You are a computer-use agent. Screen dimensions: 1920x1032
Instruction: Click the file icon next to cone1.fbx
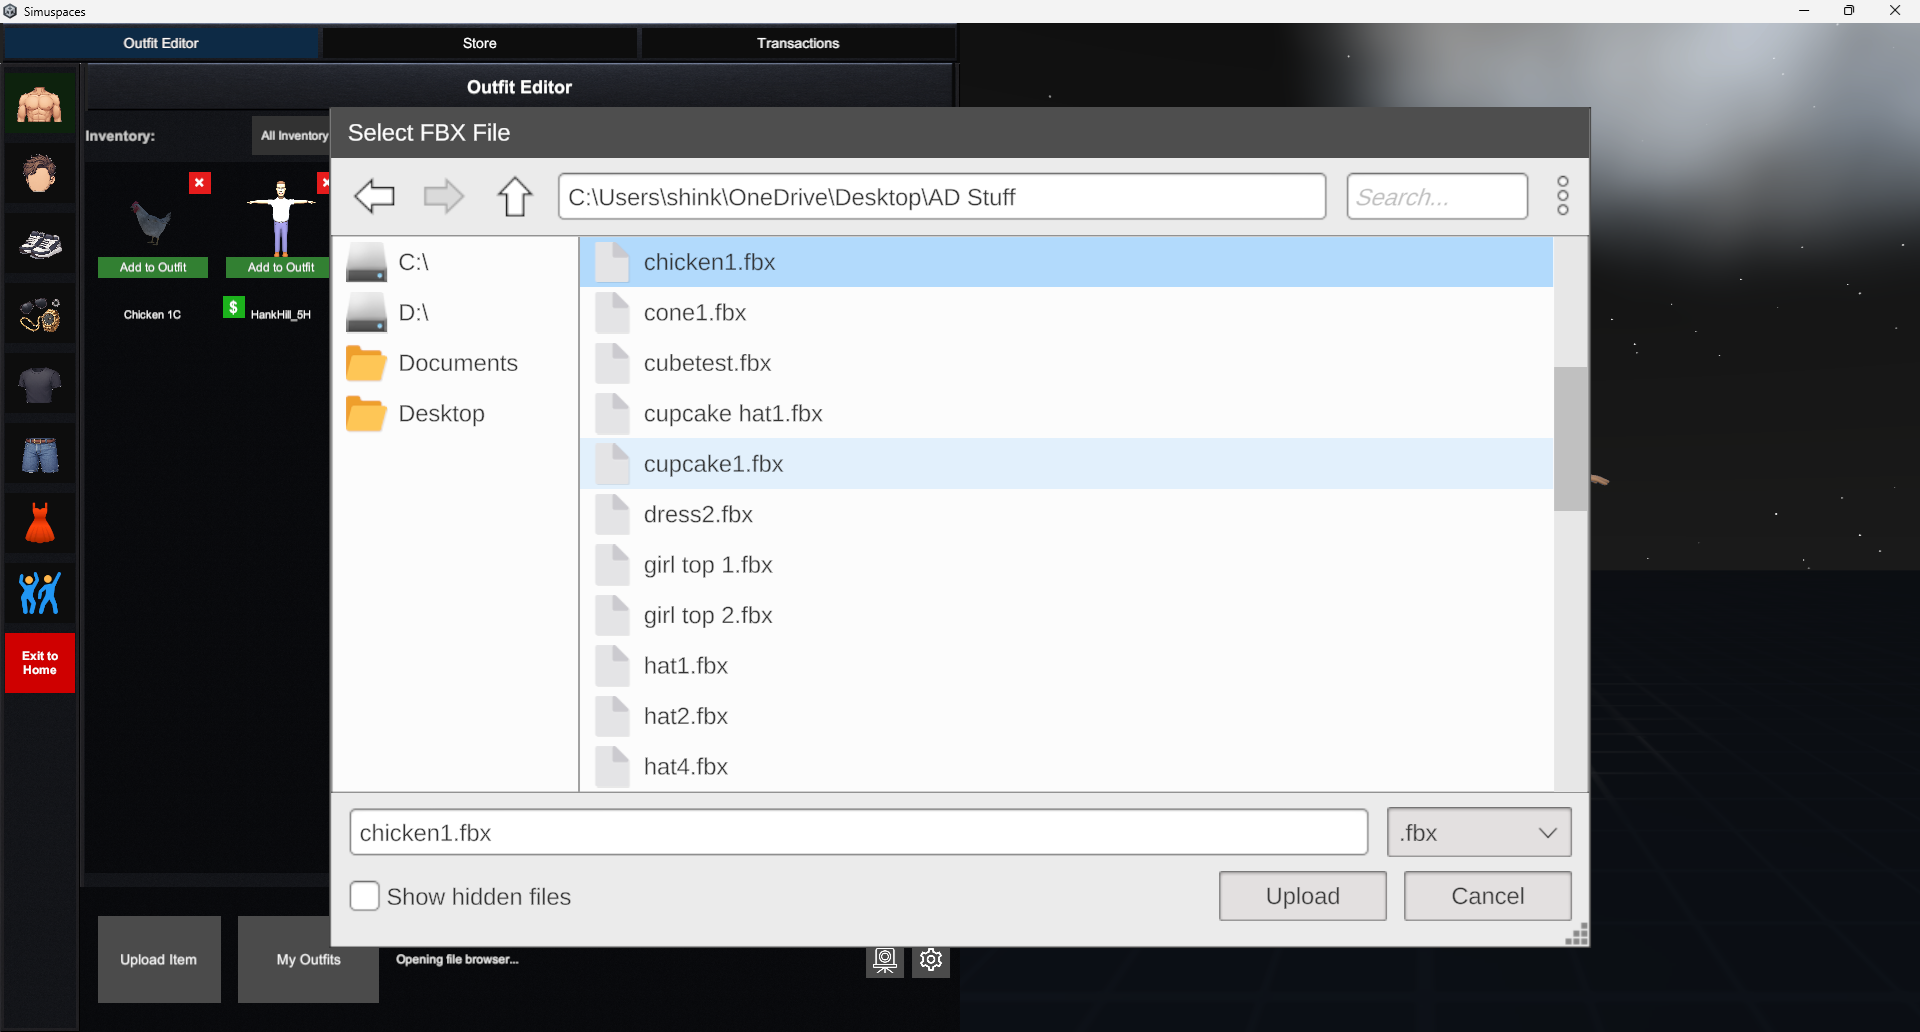[x=612, y=312]
